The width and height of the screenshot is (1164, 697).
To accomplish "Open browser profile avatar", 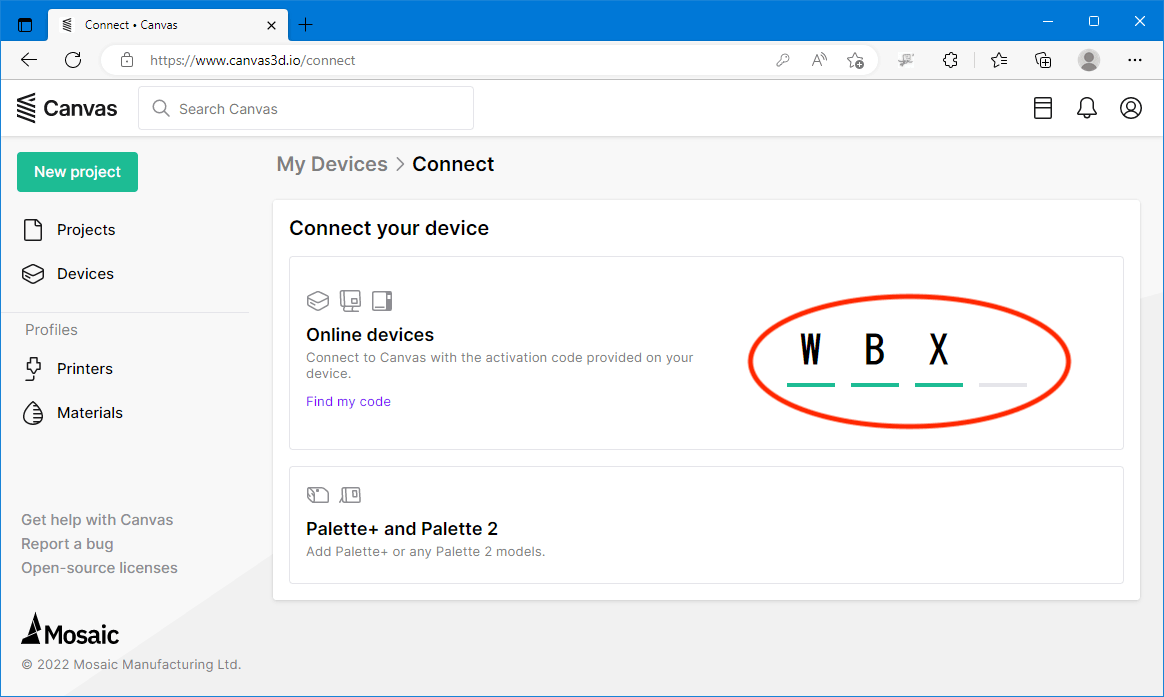I will tap(1089, 60).
